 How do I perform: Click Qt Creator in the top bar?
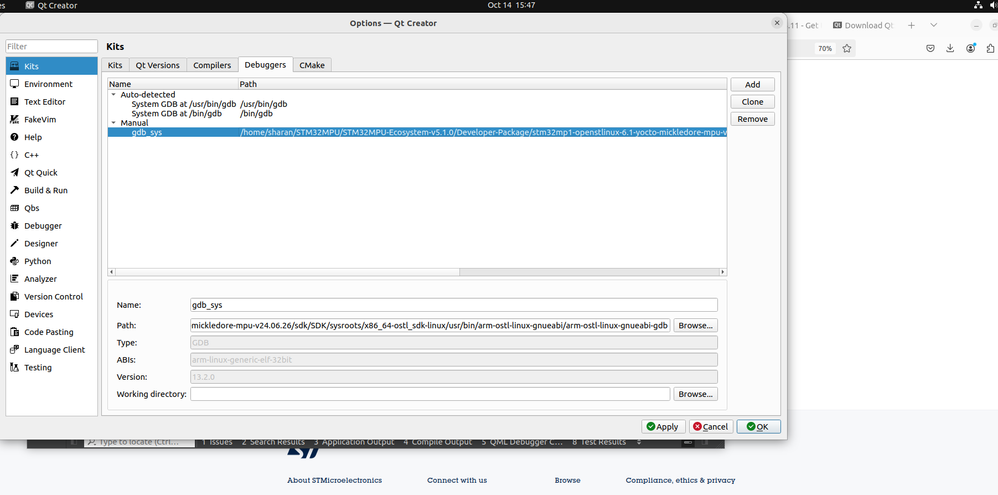(x=51, y=5)
